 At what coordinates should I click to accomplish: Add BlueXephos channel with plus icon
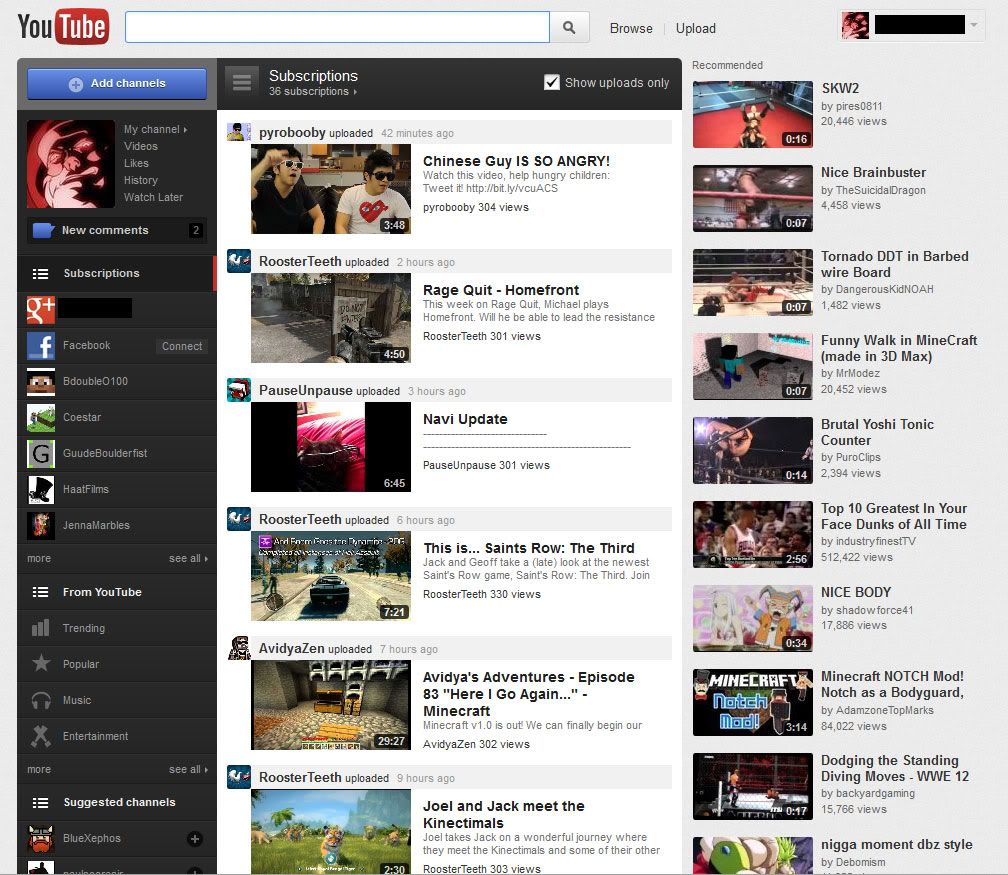click(x=195, y=838)
